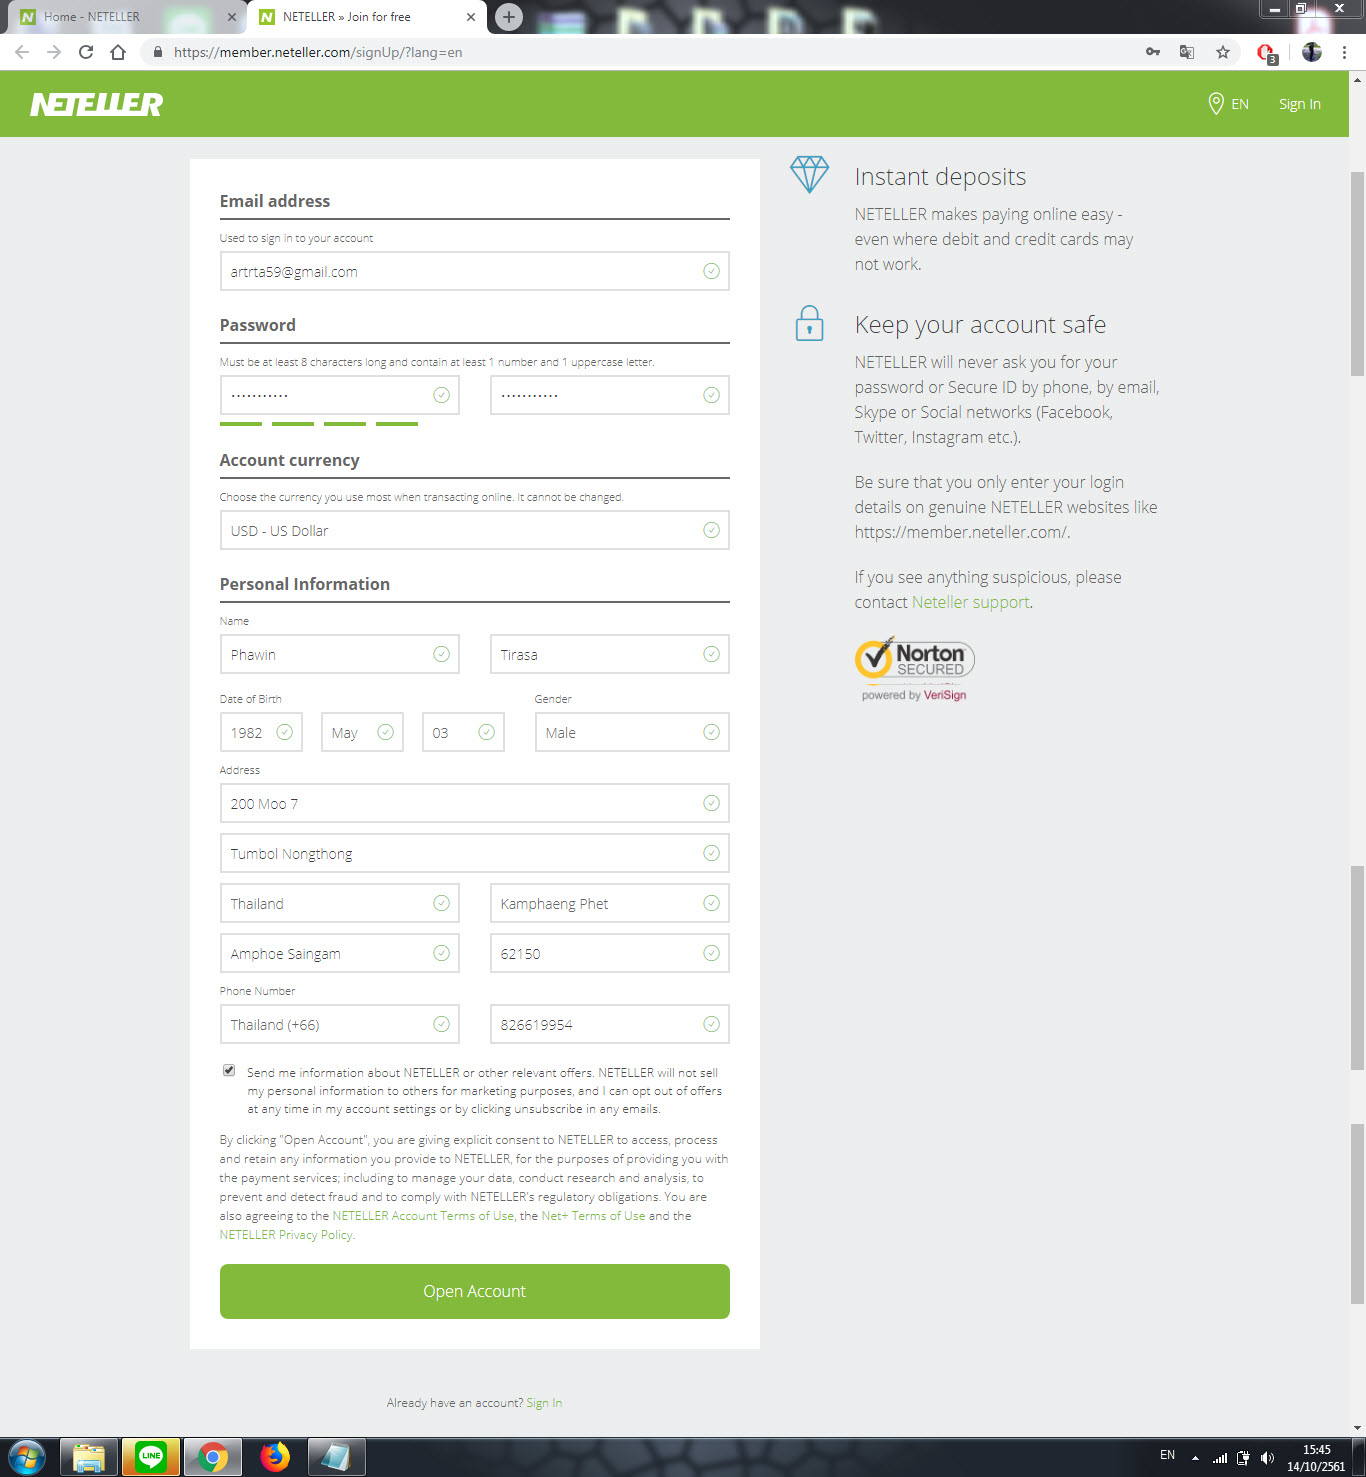Close the 'Join for free' tab
Viewport: 1366px width, 1477px height.
pos(471,17)
